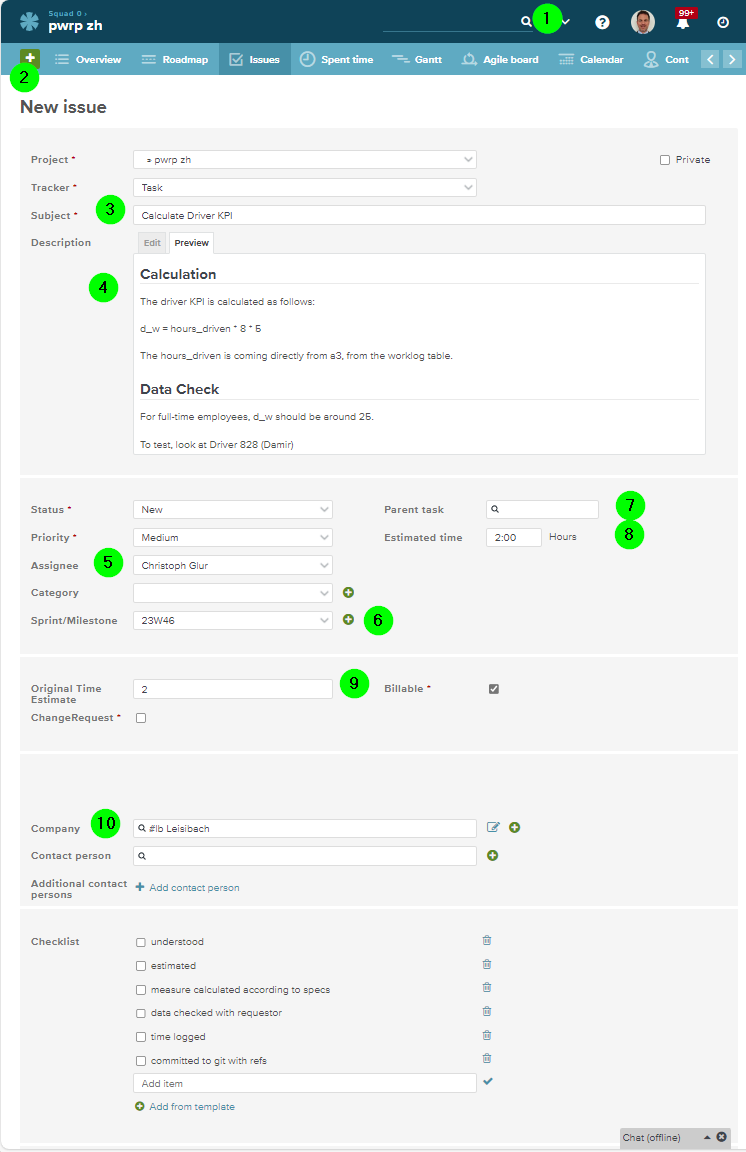This screenshot has width=746, height=1152.
Task: Check 'measure calculated according to specs' box
Action: pyautogui.click(x=141, y=990)
